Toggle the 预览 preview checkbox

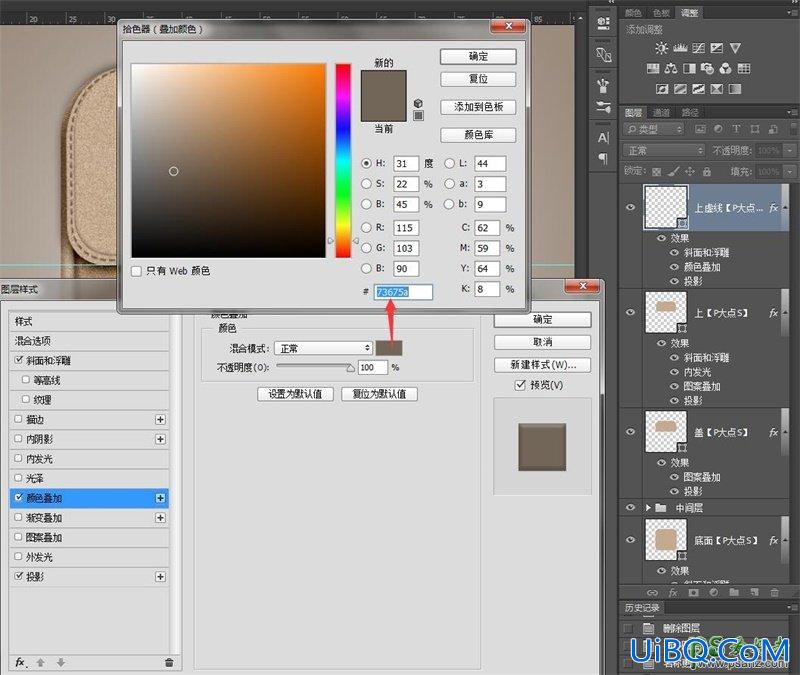520,385
